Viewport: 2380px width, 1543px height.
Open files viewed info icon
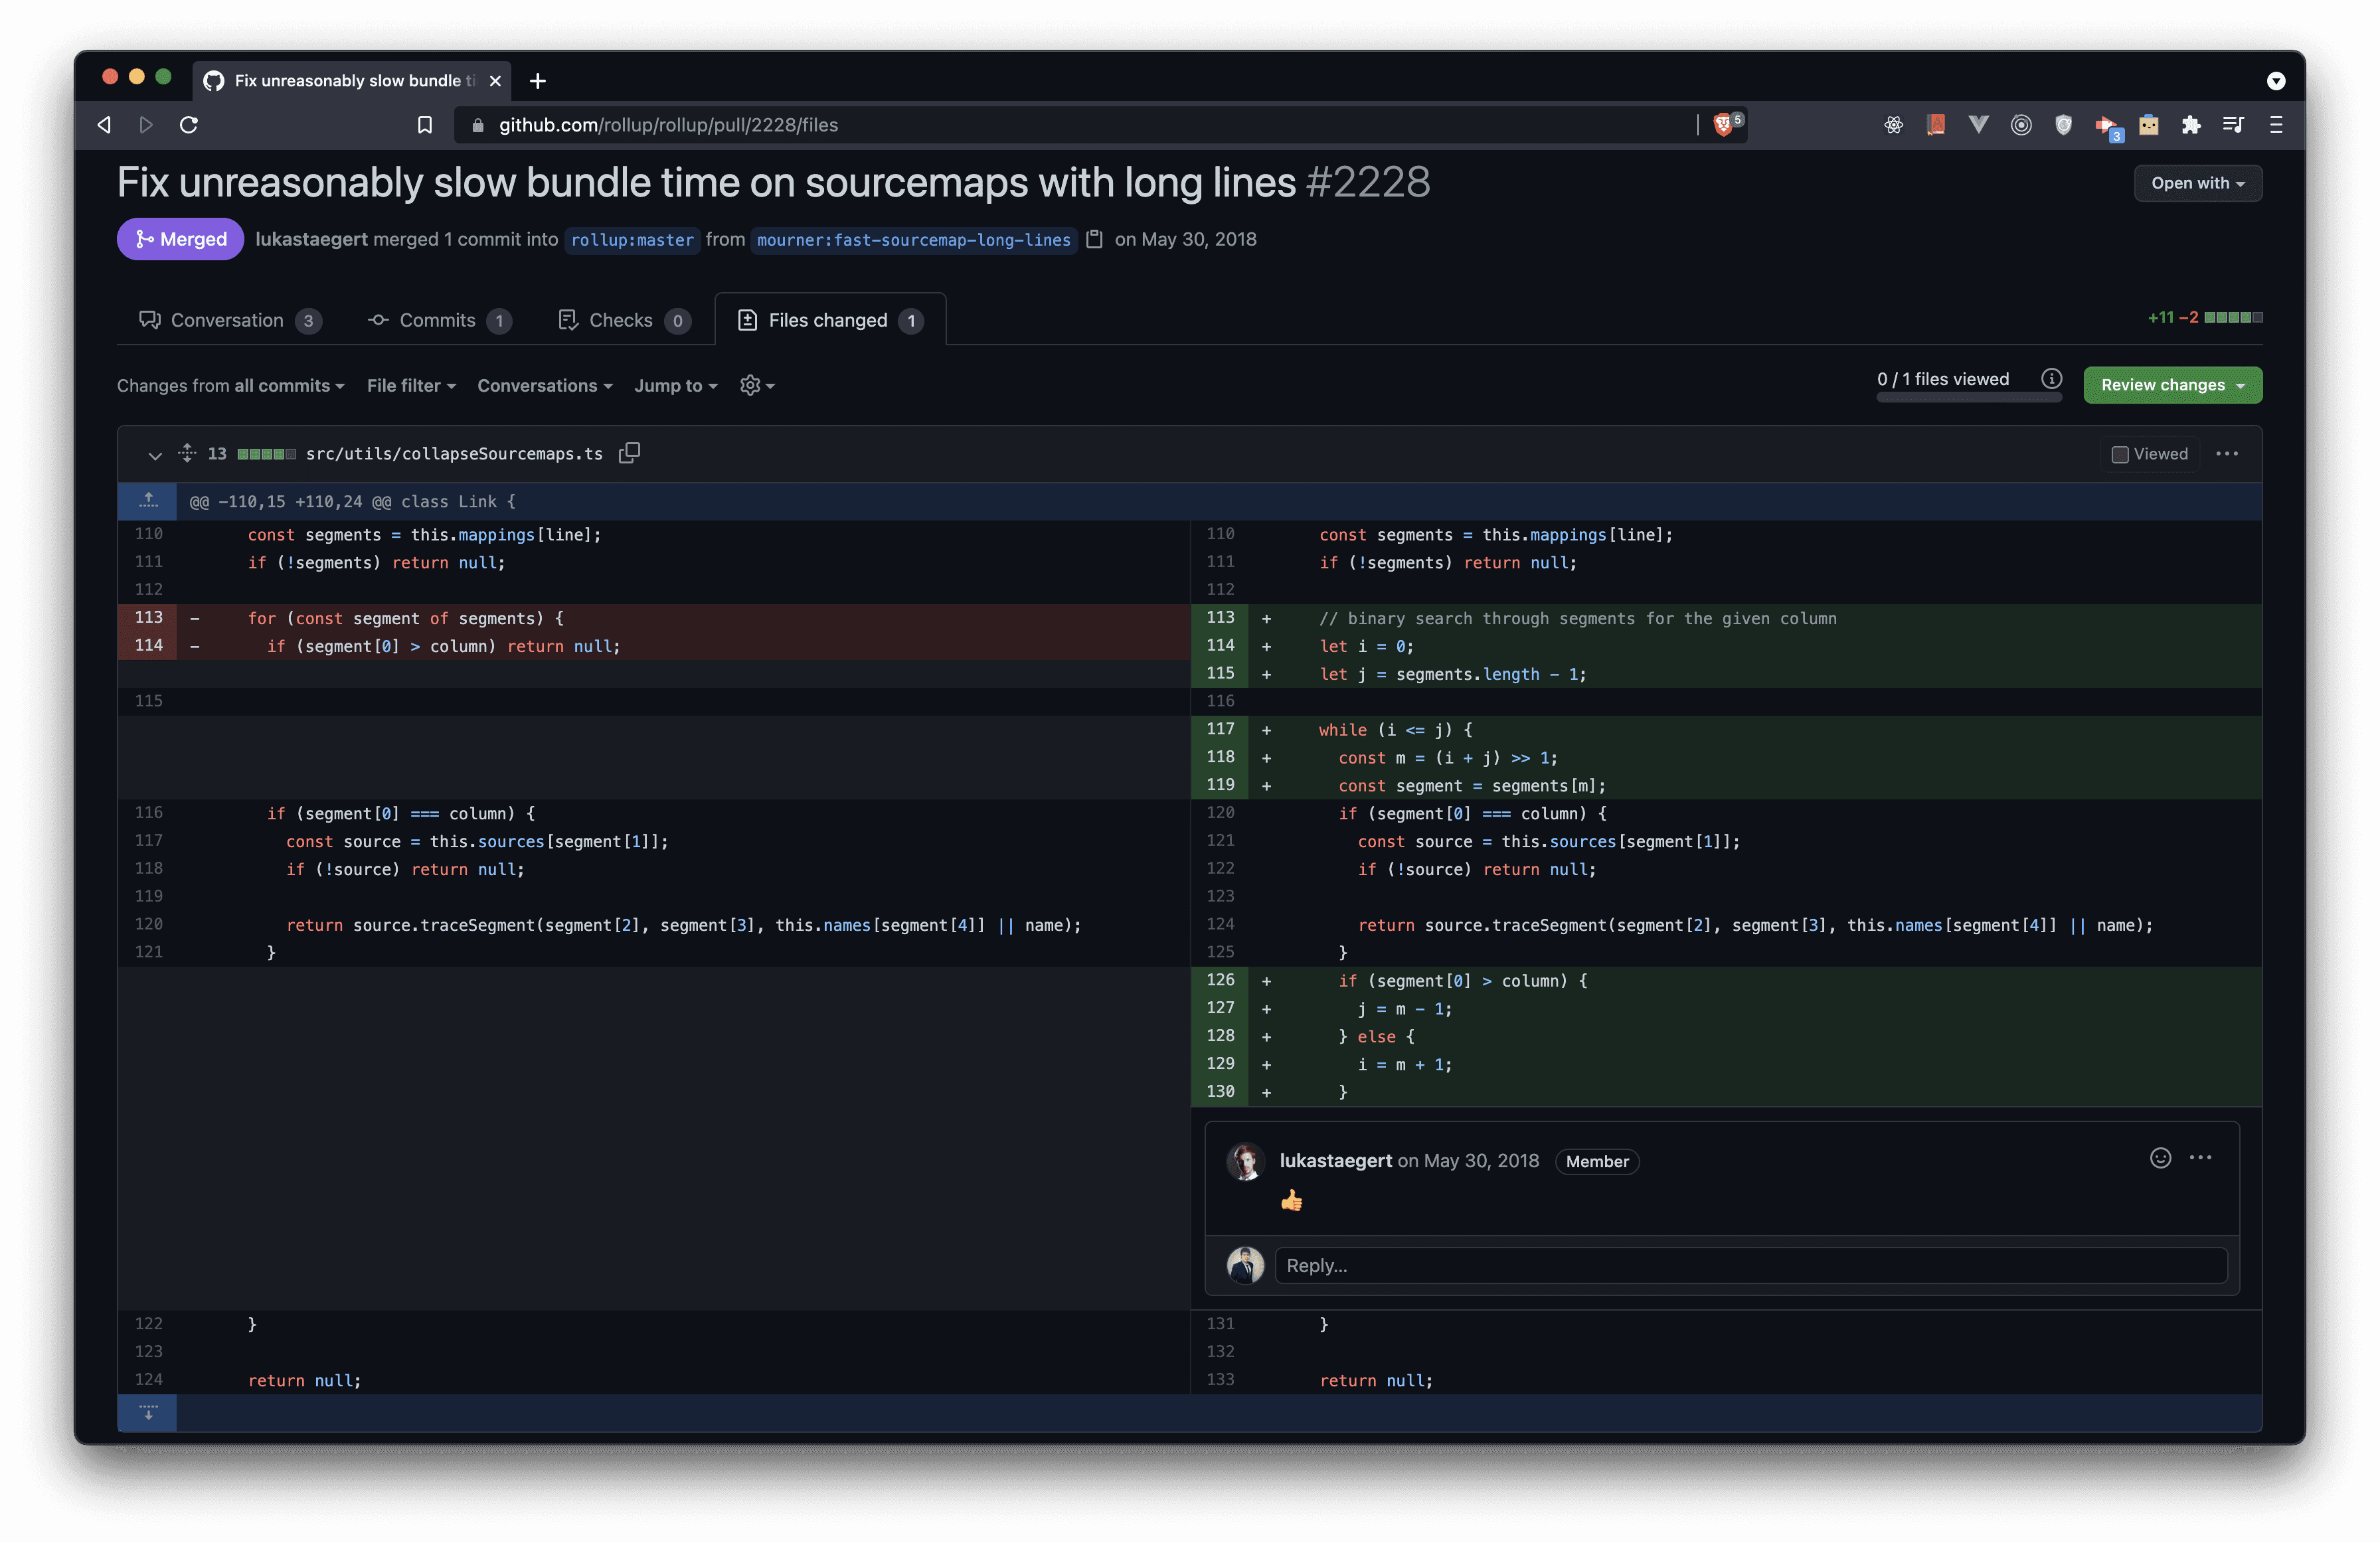coord(2051,378)
